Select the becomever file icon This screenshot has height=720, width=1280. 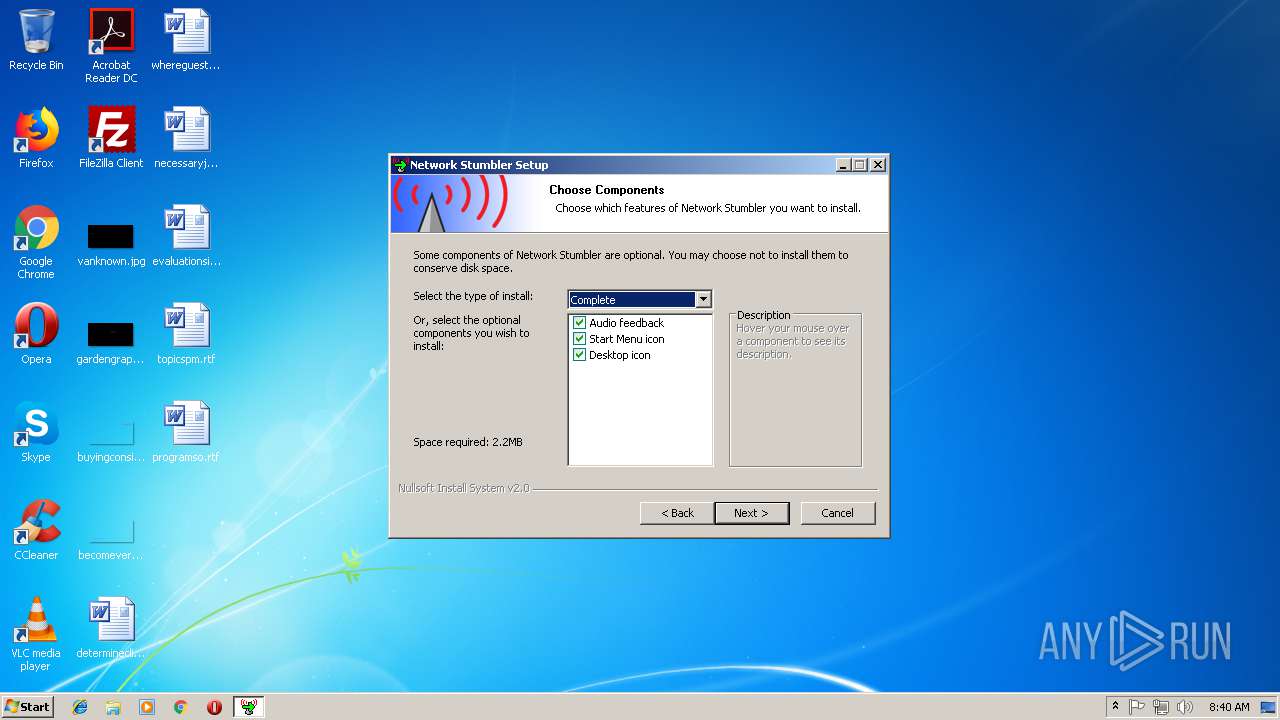(111, 536)
